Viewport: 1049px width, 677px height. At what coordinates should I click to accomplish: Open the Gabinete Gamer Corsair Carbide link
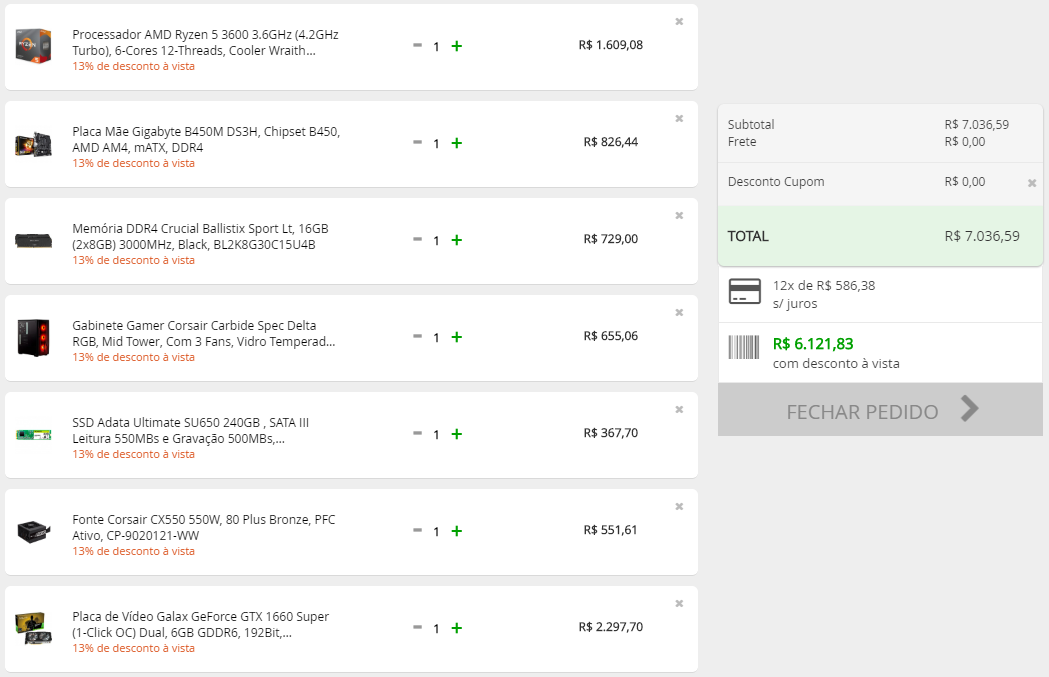point(204,333)
